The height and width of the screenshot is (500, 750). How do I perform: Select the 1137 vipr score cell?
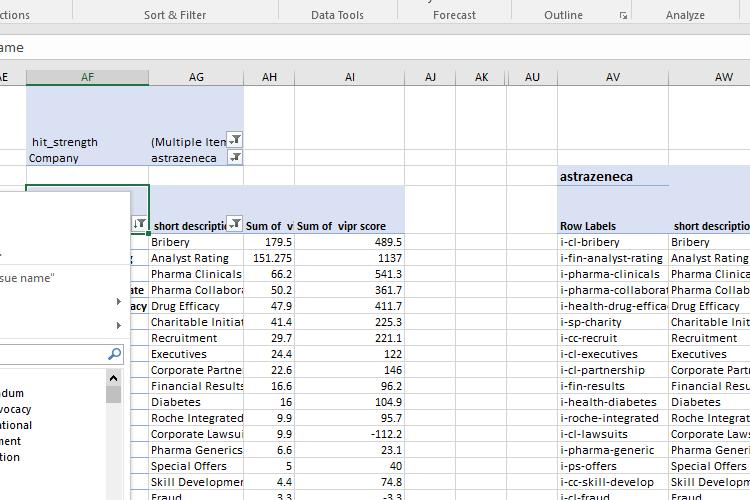pyautogui.click(x=350, y=258)
